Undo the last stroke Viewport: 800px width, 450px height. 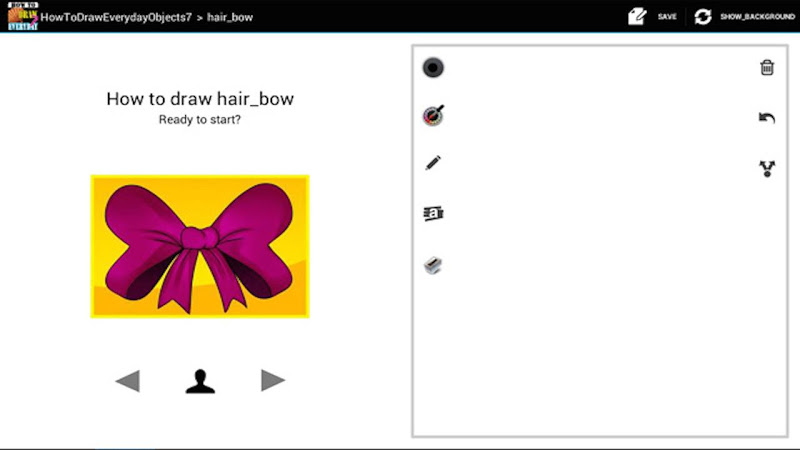(x=767, y=118)
